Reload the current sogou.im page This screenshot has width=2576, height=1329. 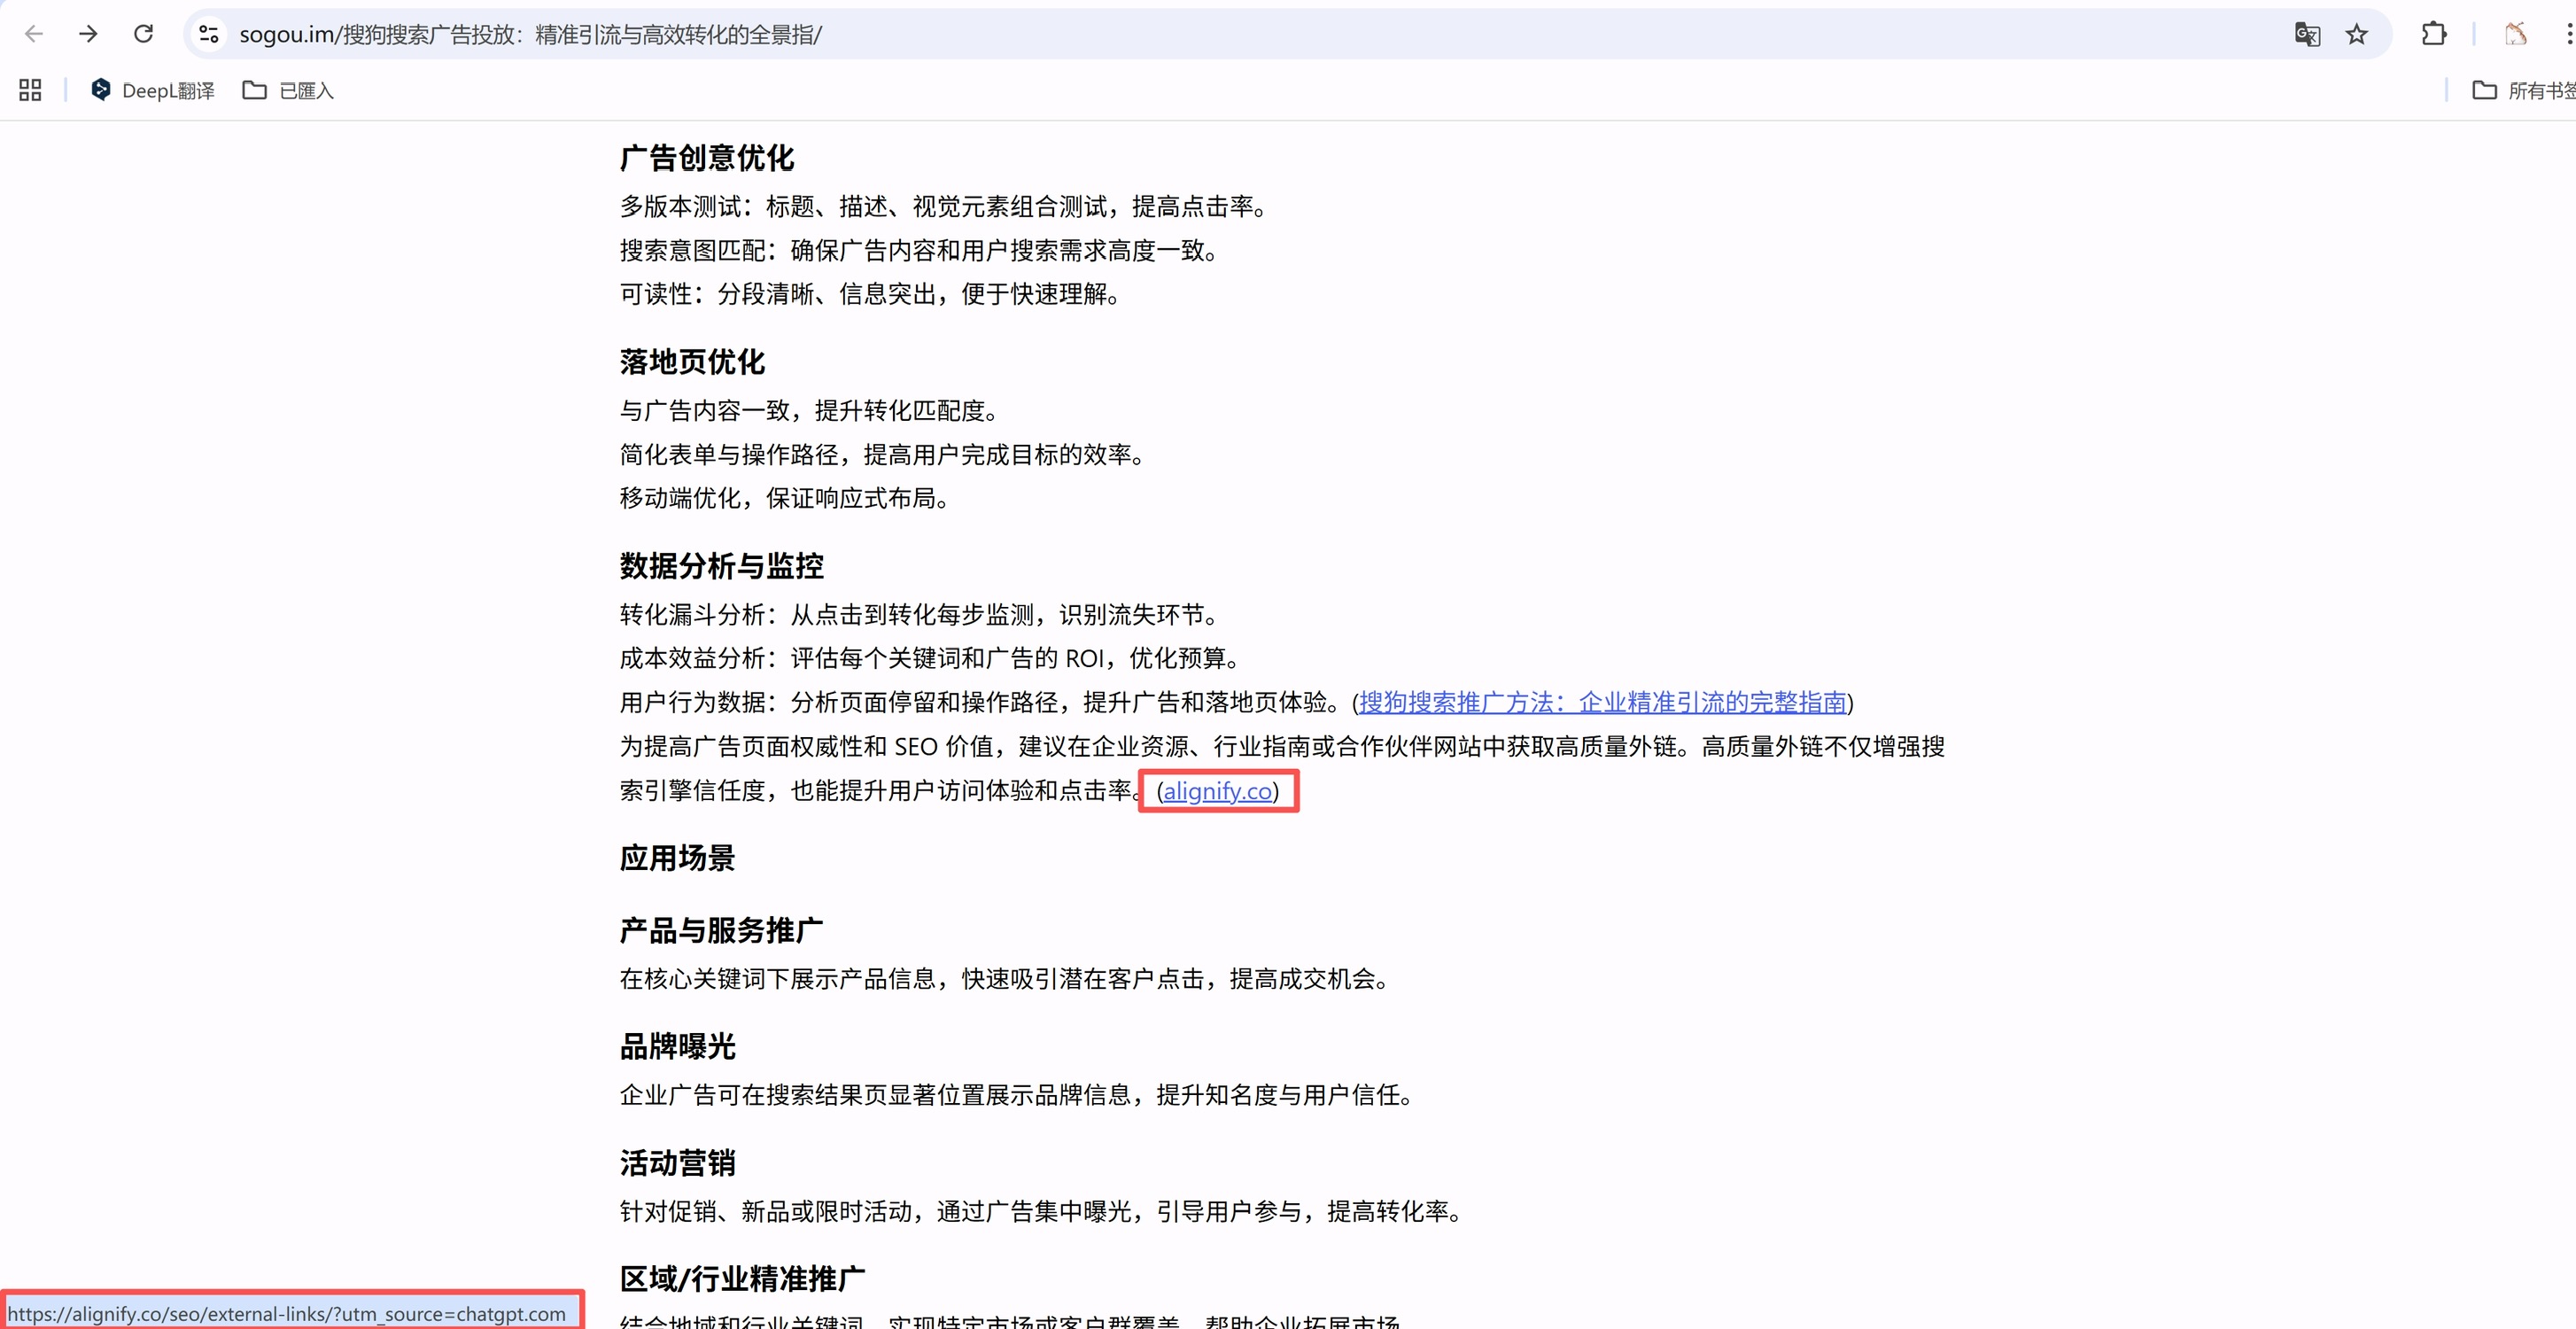[143, 34]
